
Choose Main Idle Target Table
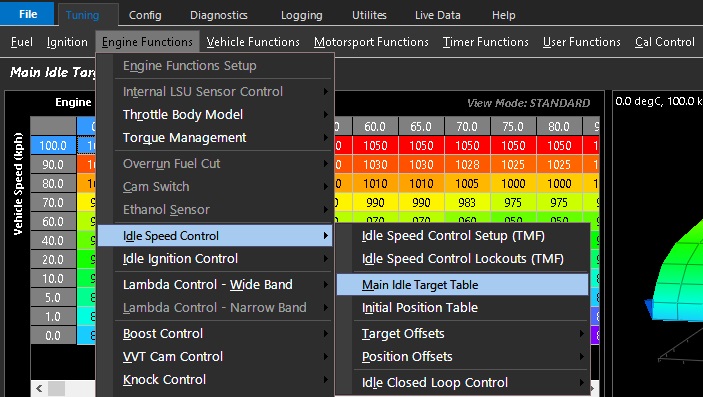[x=462, y=284]
